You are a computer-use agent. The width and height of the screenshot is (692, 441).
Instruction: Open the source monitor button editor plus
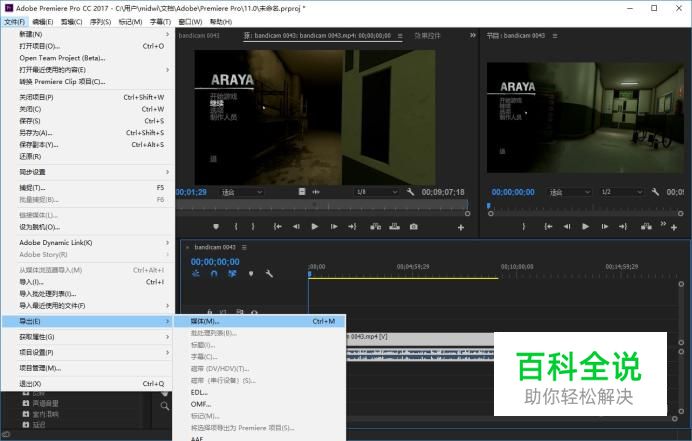461,228
